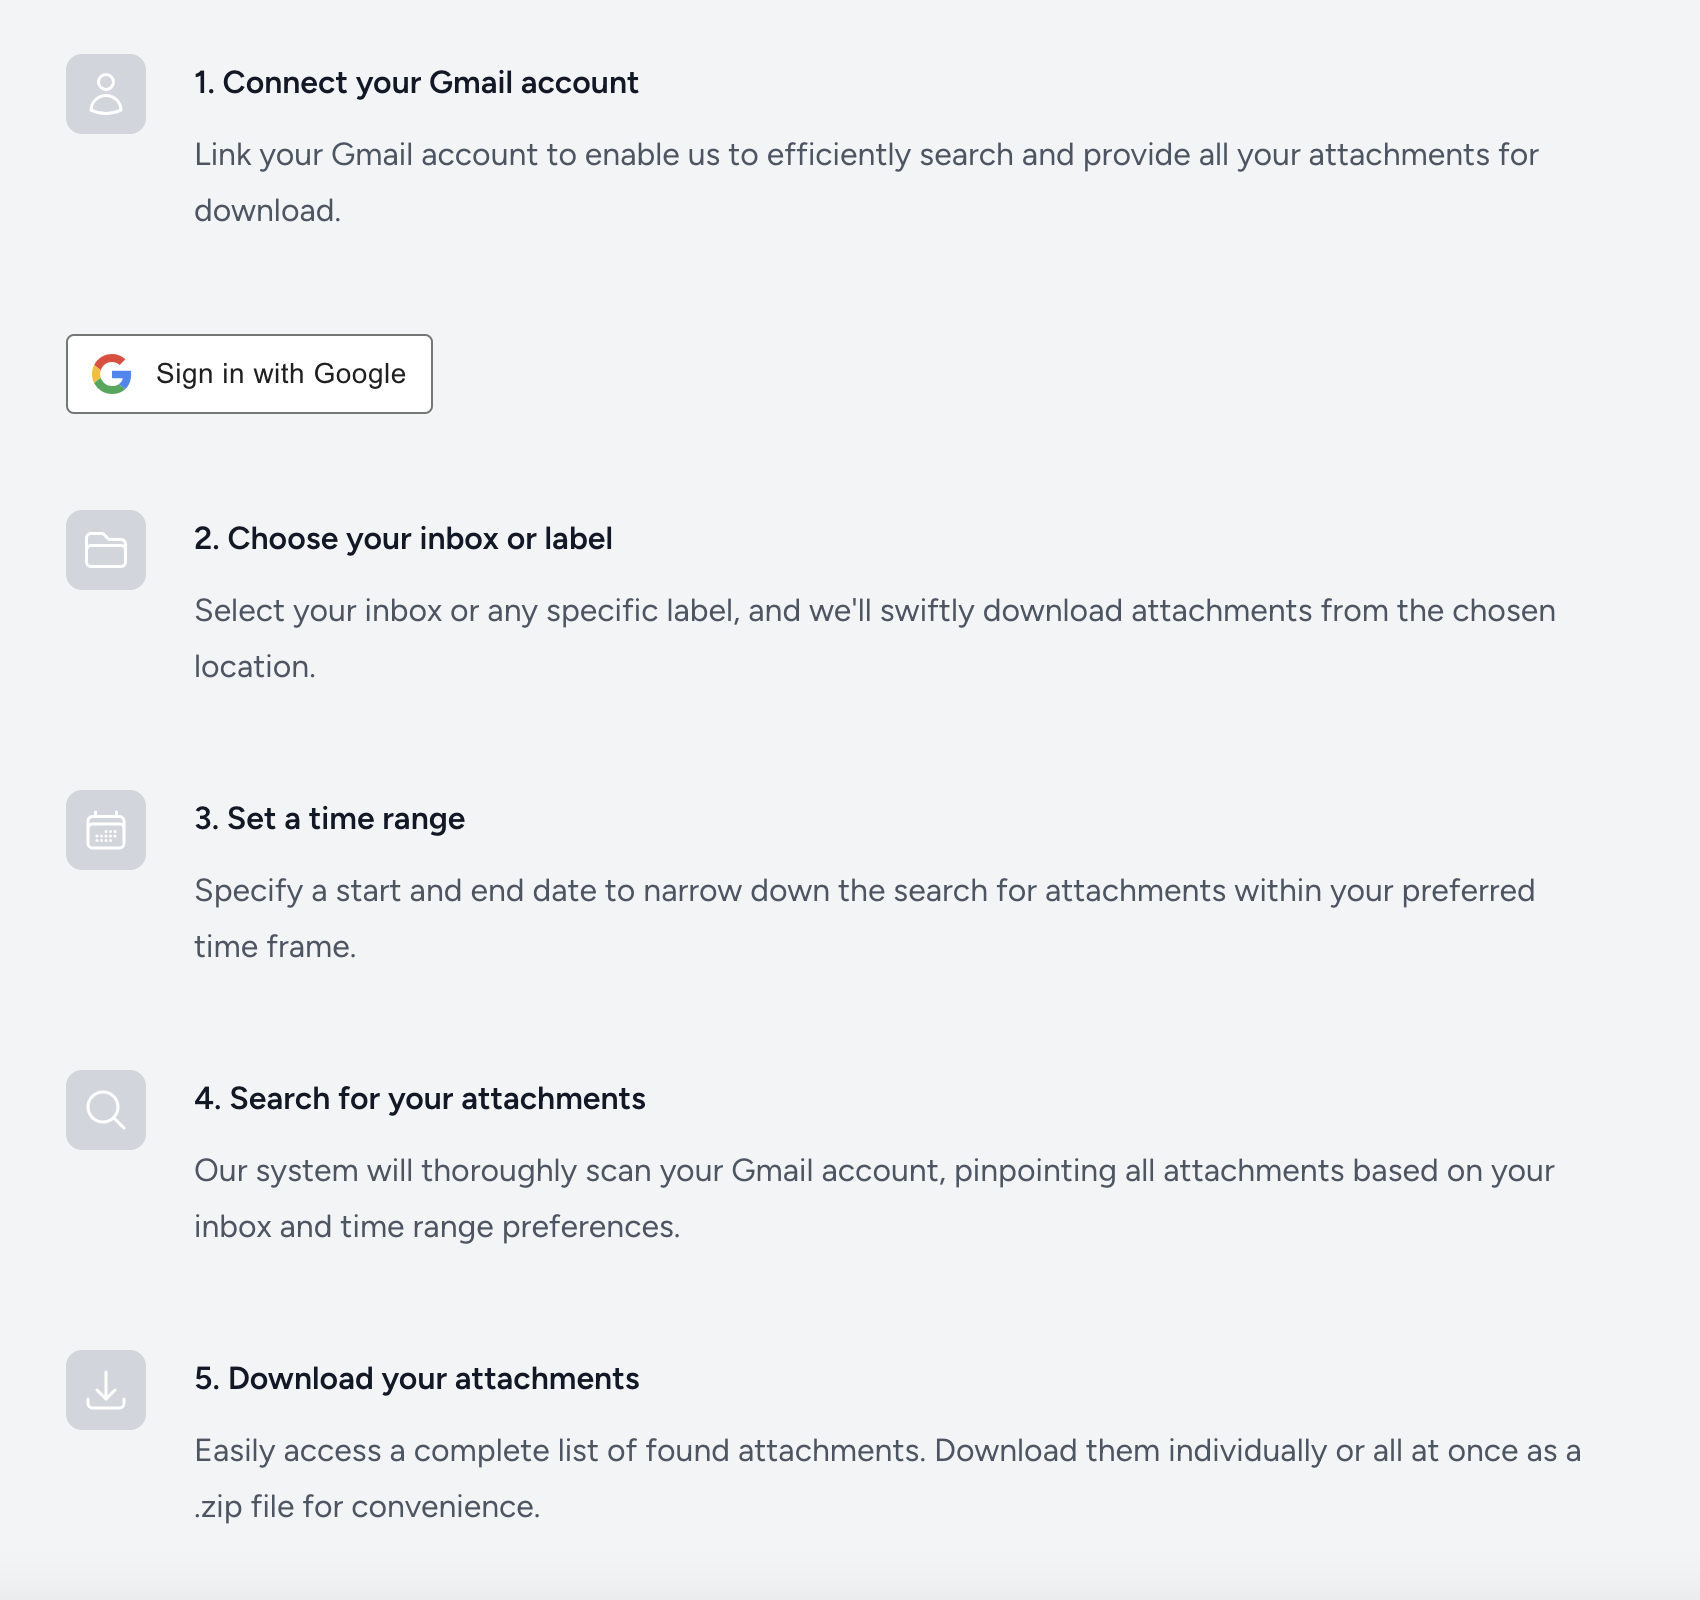Click the Specify a start and end date text

864,919
